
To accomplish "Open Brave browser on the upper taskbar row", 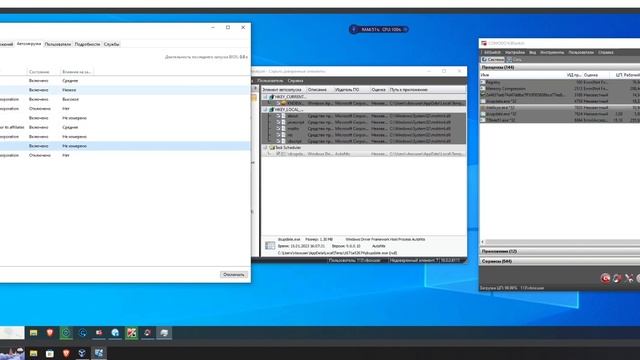I will [50, 333].
